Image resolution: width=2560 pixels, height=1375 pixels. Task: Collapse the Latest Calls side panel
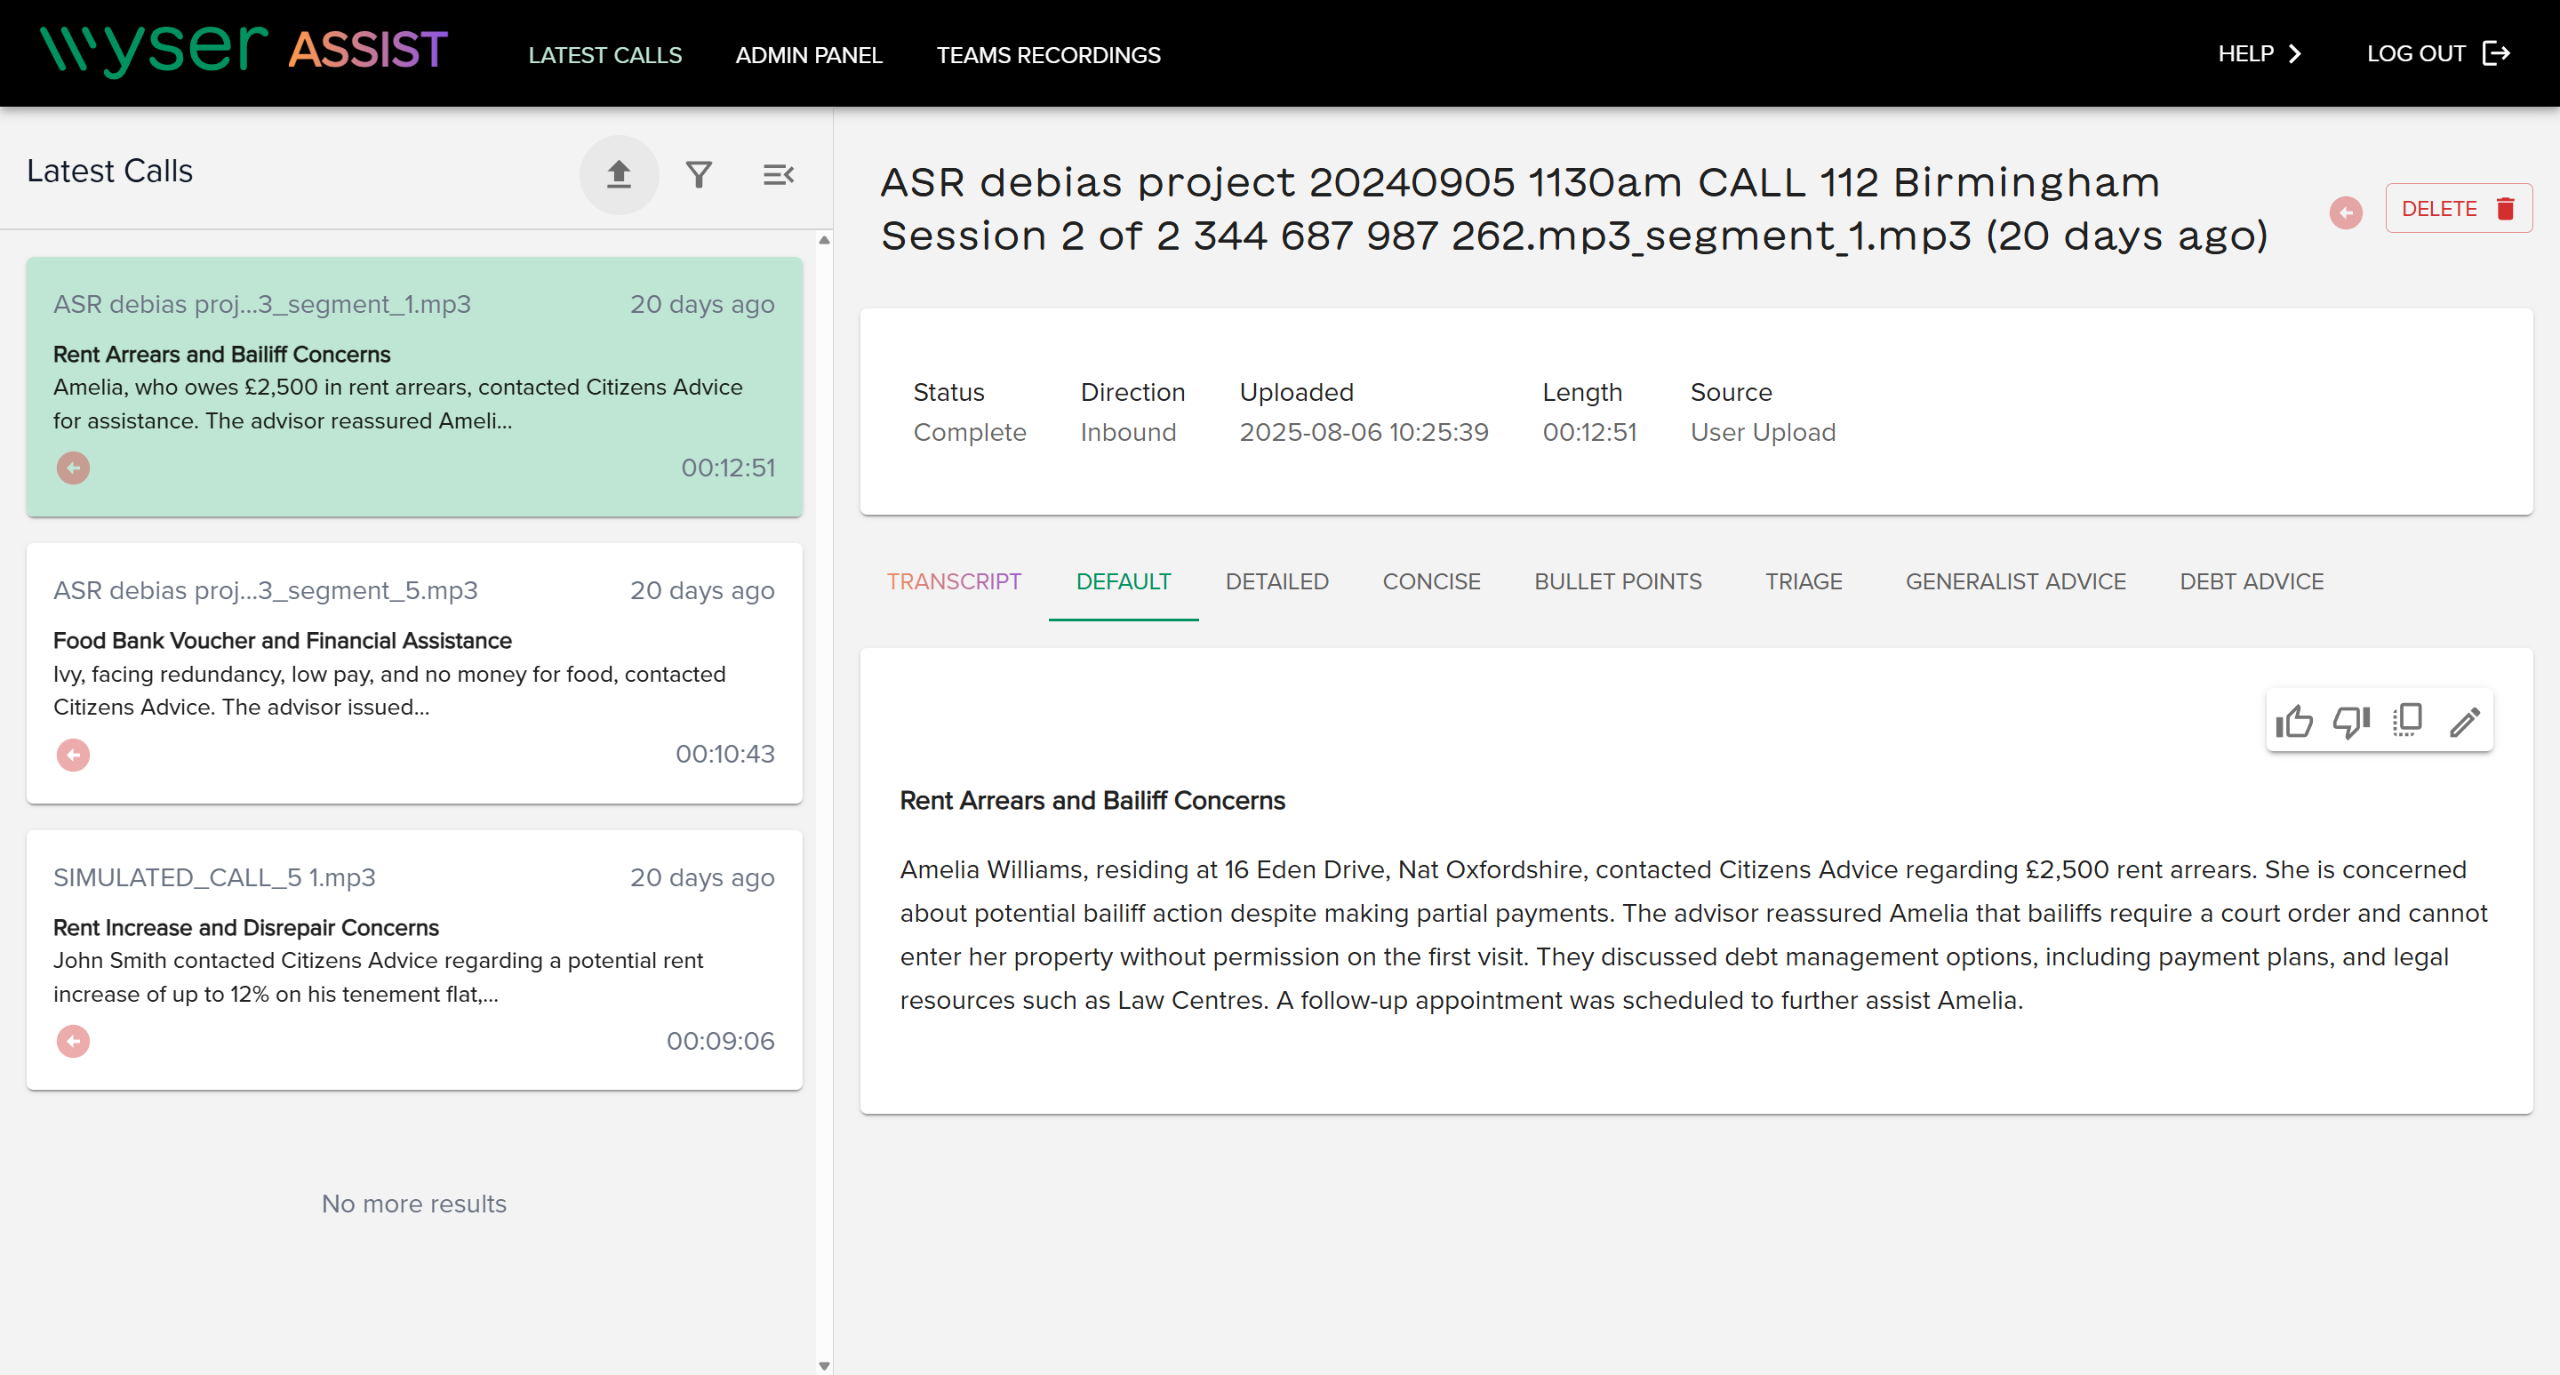point(778,175)
